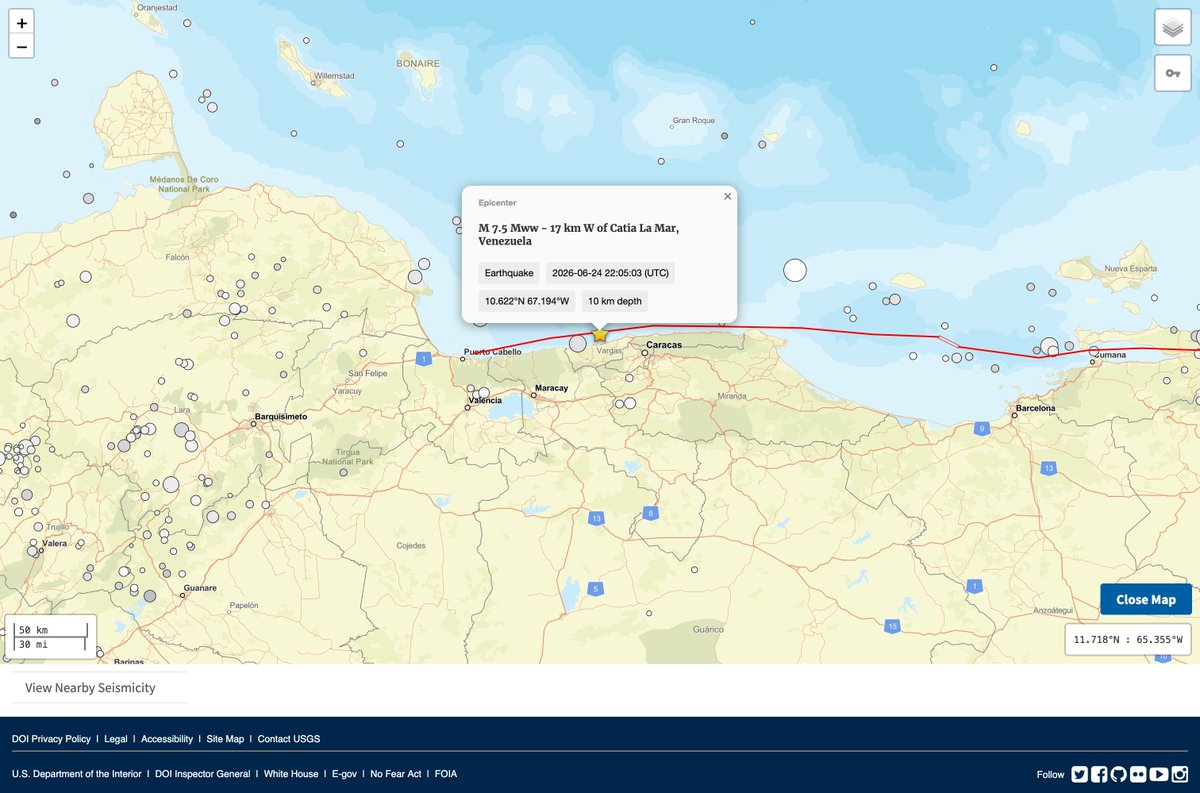Open USGS Instagram page
The height and width of the screenshot is (793, 1200).
pyautogui.click(x=1180, y=774)
